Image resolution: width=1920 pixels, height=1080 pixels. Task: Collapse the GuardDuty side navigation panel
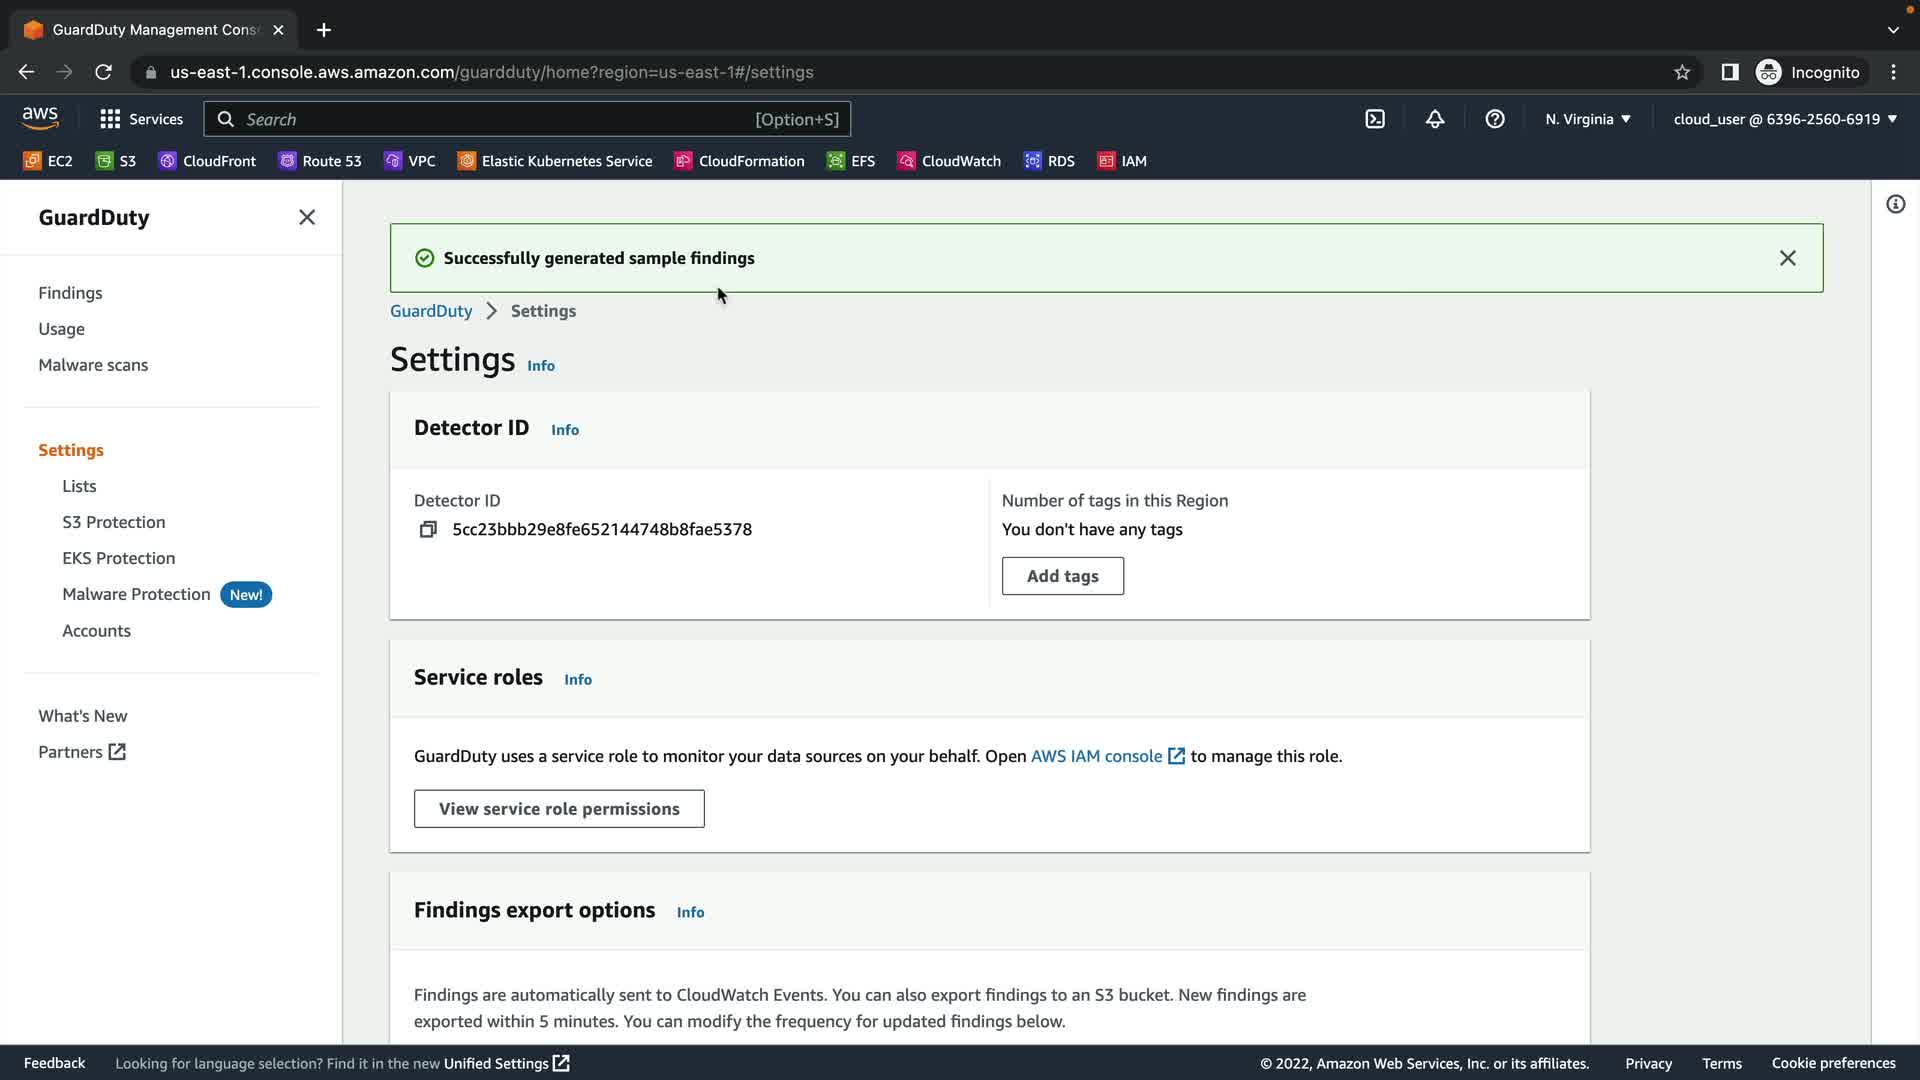307,217
